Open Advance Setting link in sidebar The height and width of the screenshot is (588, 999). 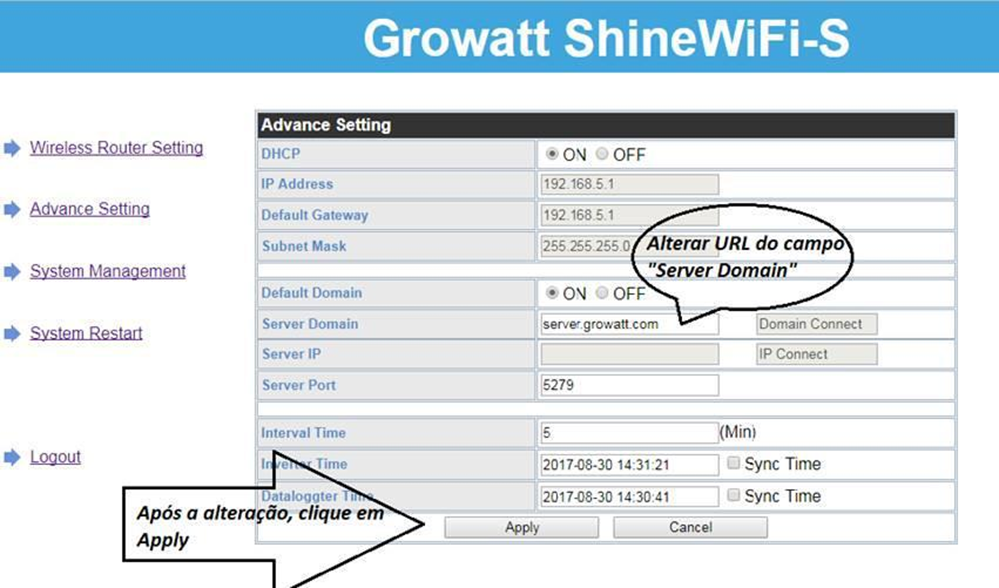click(90, 209)
